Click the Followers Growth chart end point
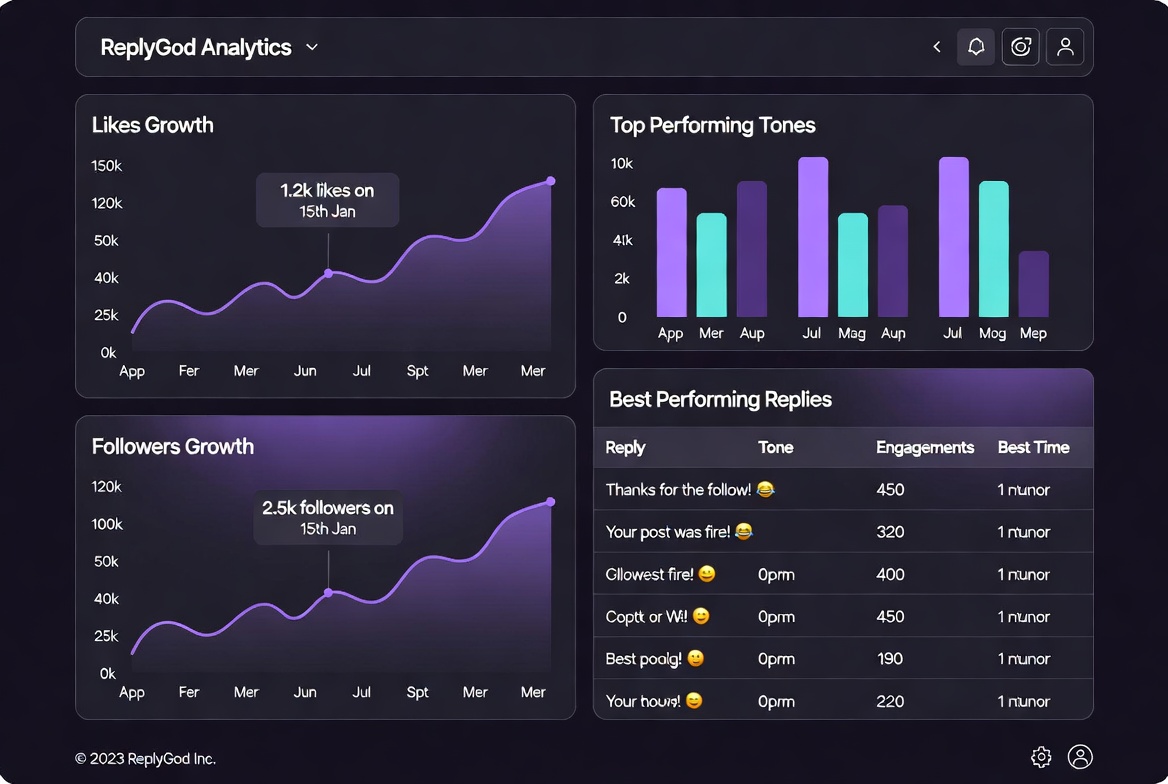 tap(550, 502)
